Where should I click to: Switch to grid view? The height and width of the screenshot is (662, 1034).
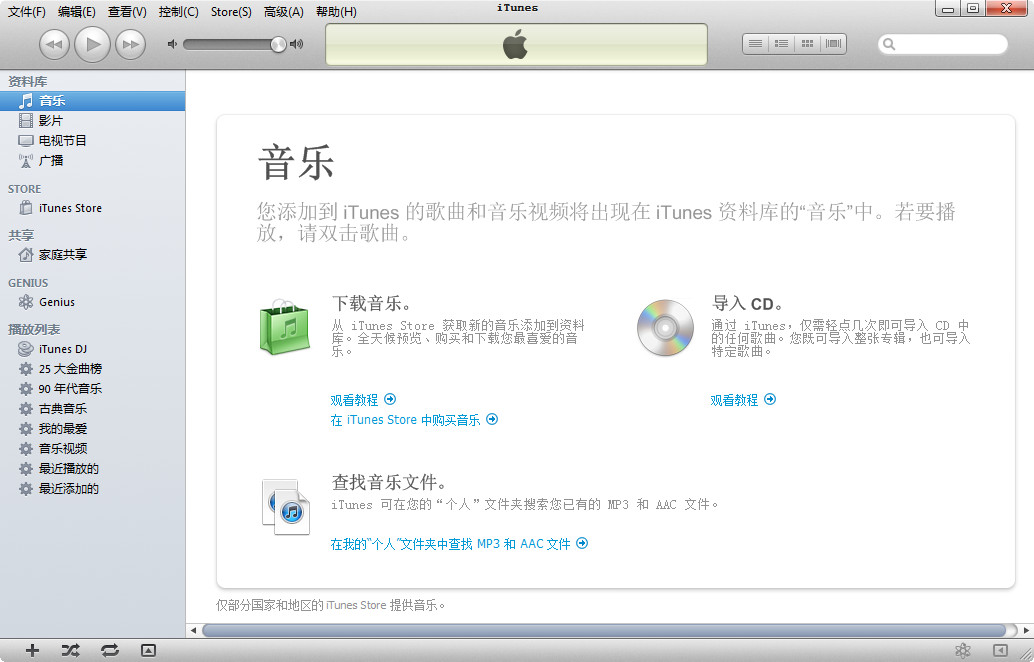[x=807, y=44]
